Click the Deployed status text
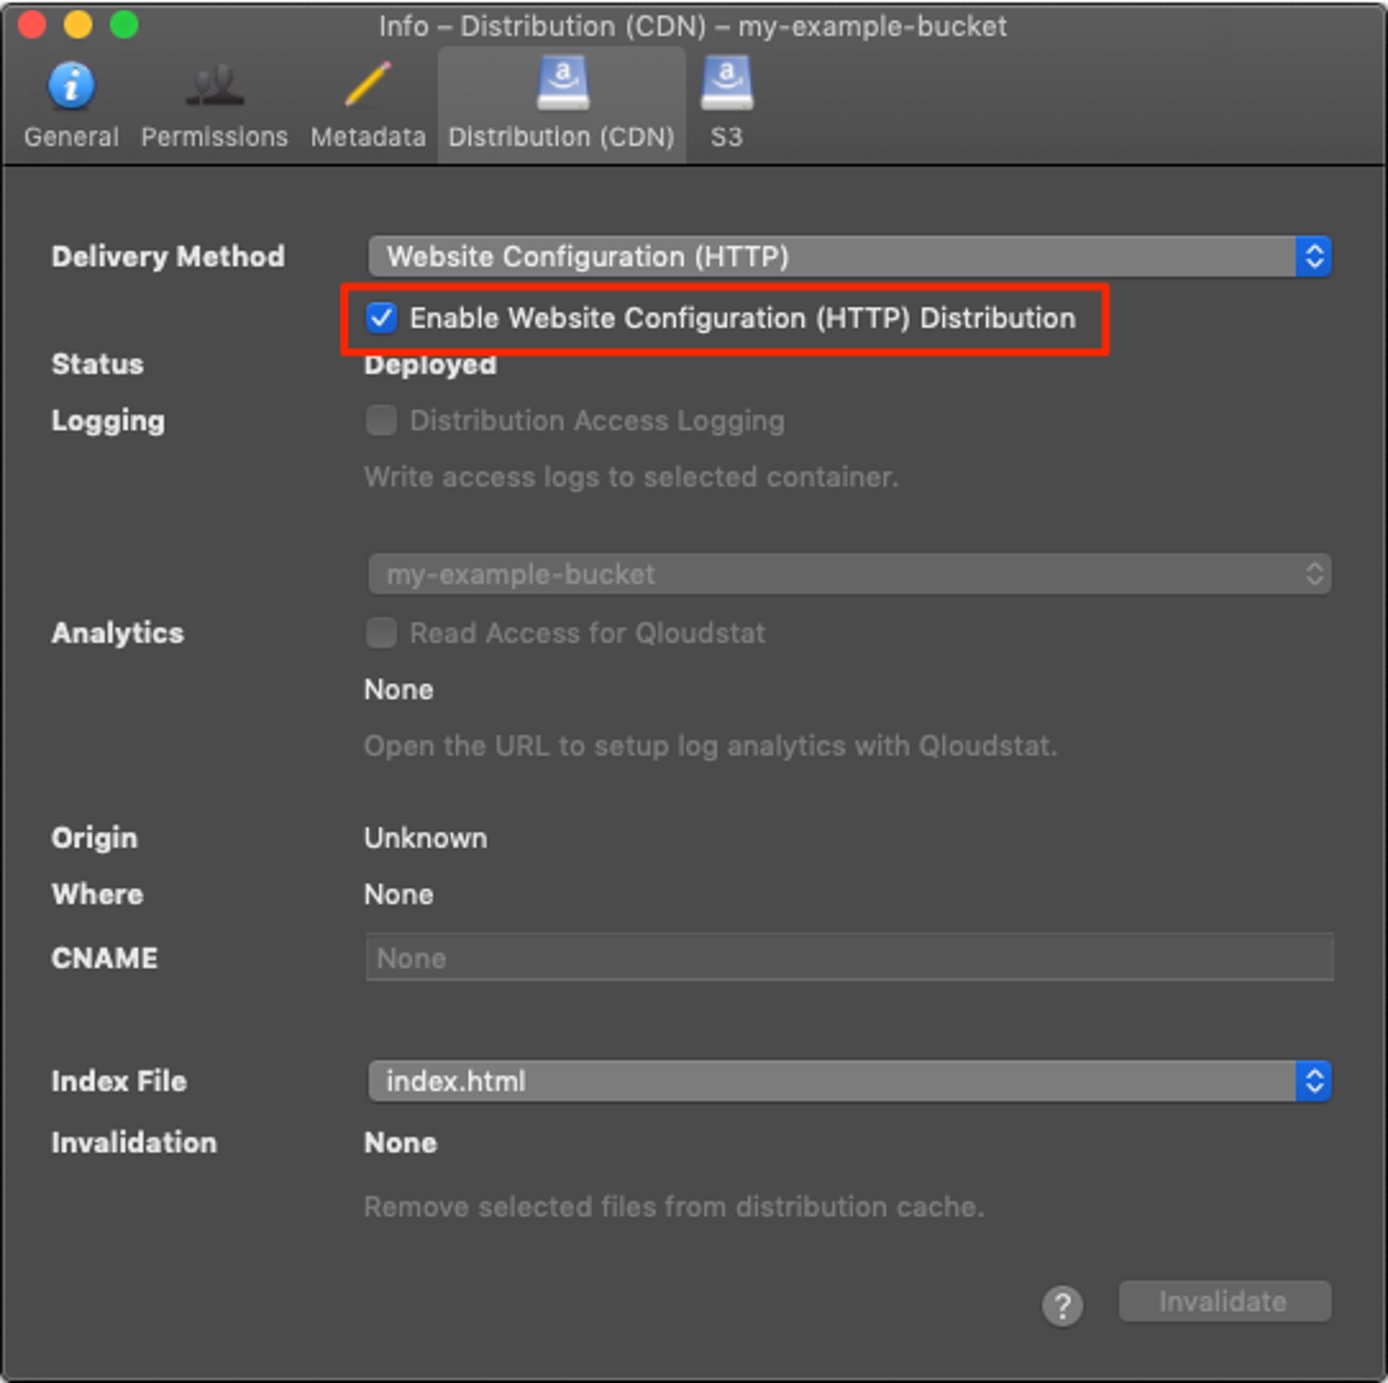This screenshot has width=1388, height=1383. pos(430,365)
